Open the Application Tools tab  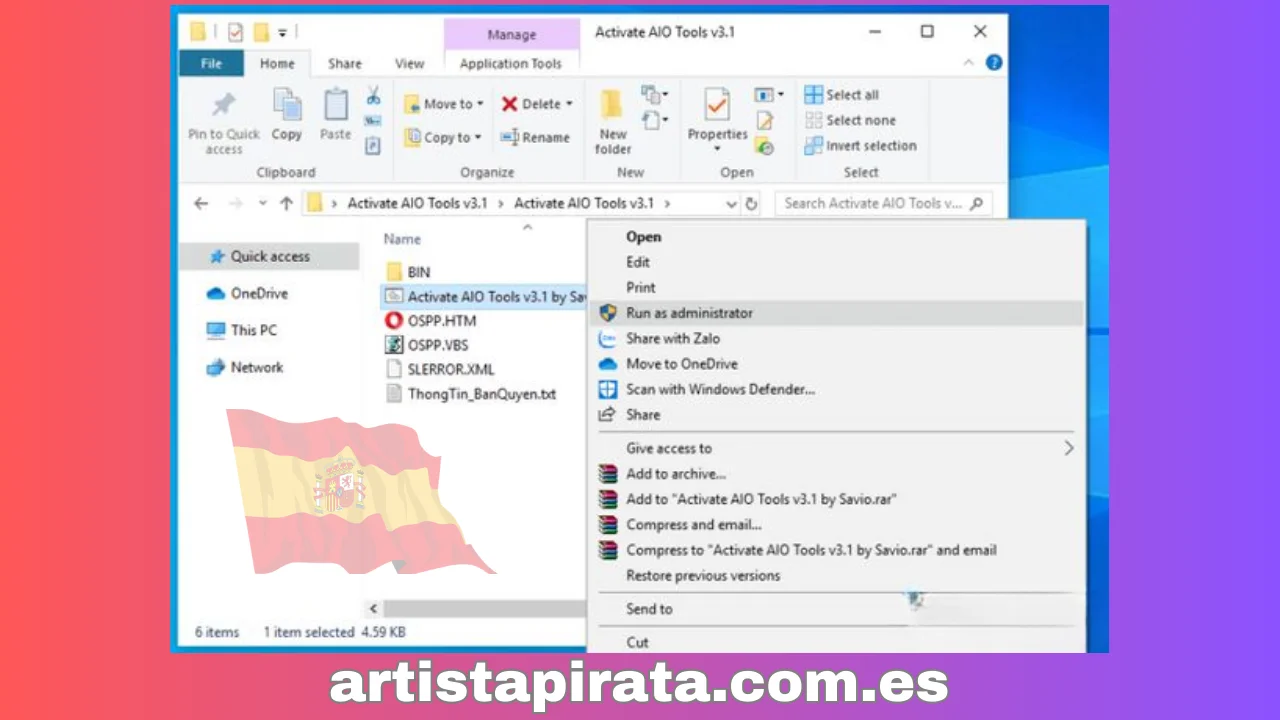(x=511, y=63)
